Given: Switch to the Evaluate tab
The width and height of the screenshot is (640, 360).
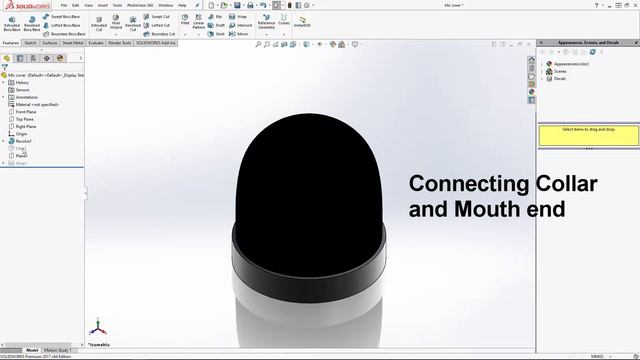Looking at the screenshot, I should [96, 42].
